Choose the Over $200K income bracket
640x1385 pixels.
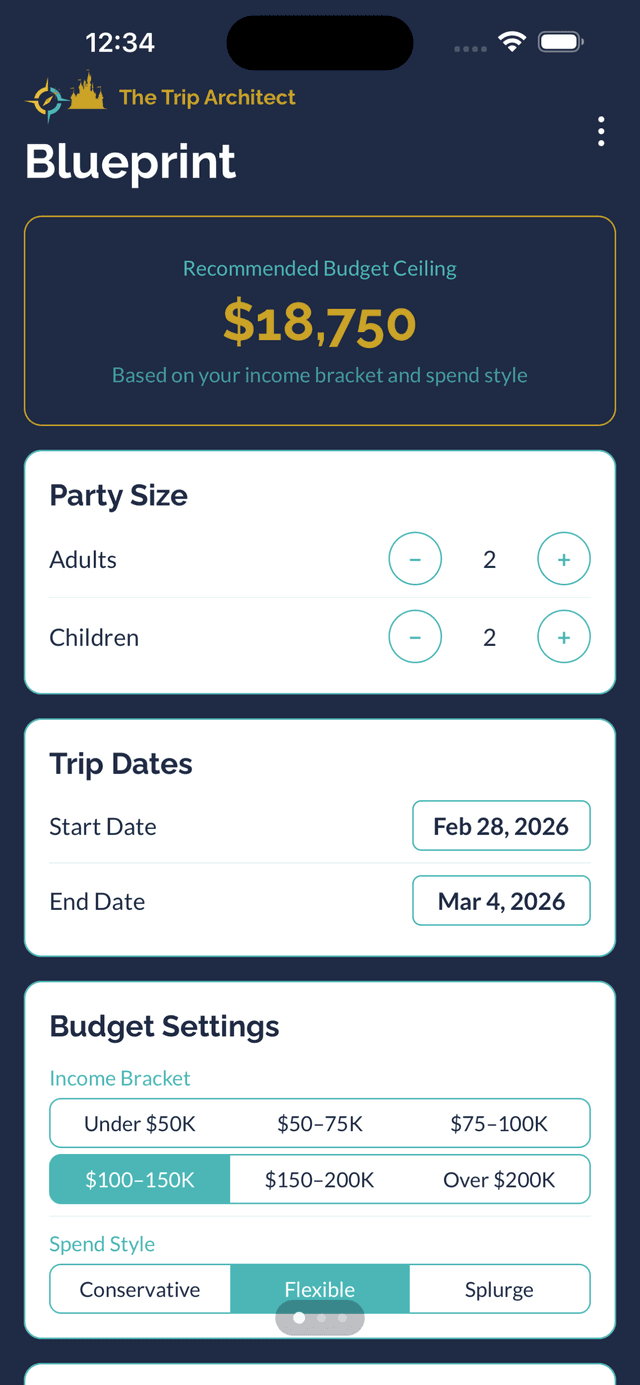click(500, 1179)
